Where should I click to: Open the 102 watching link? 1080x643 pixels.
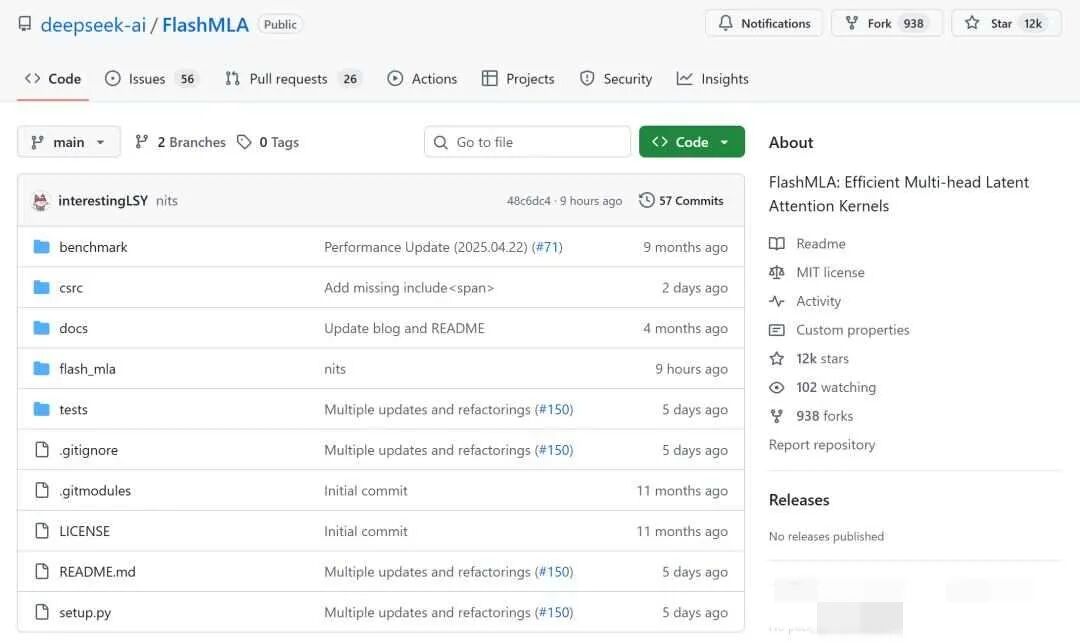pos(836,388)
